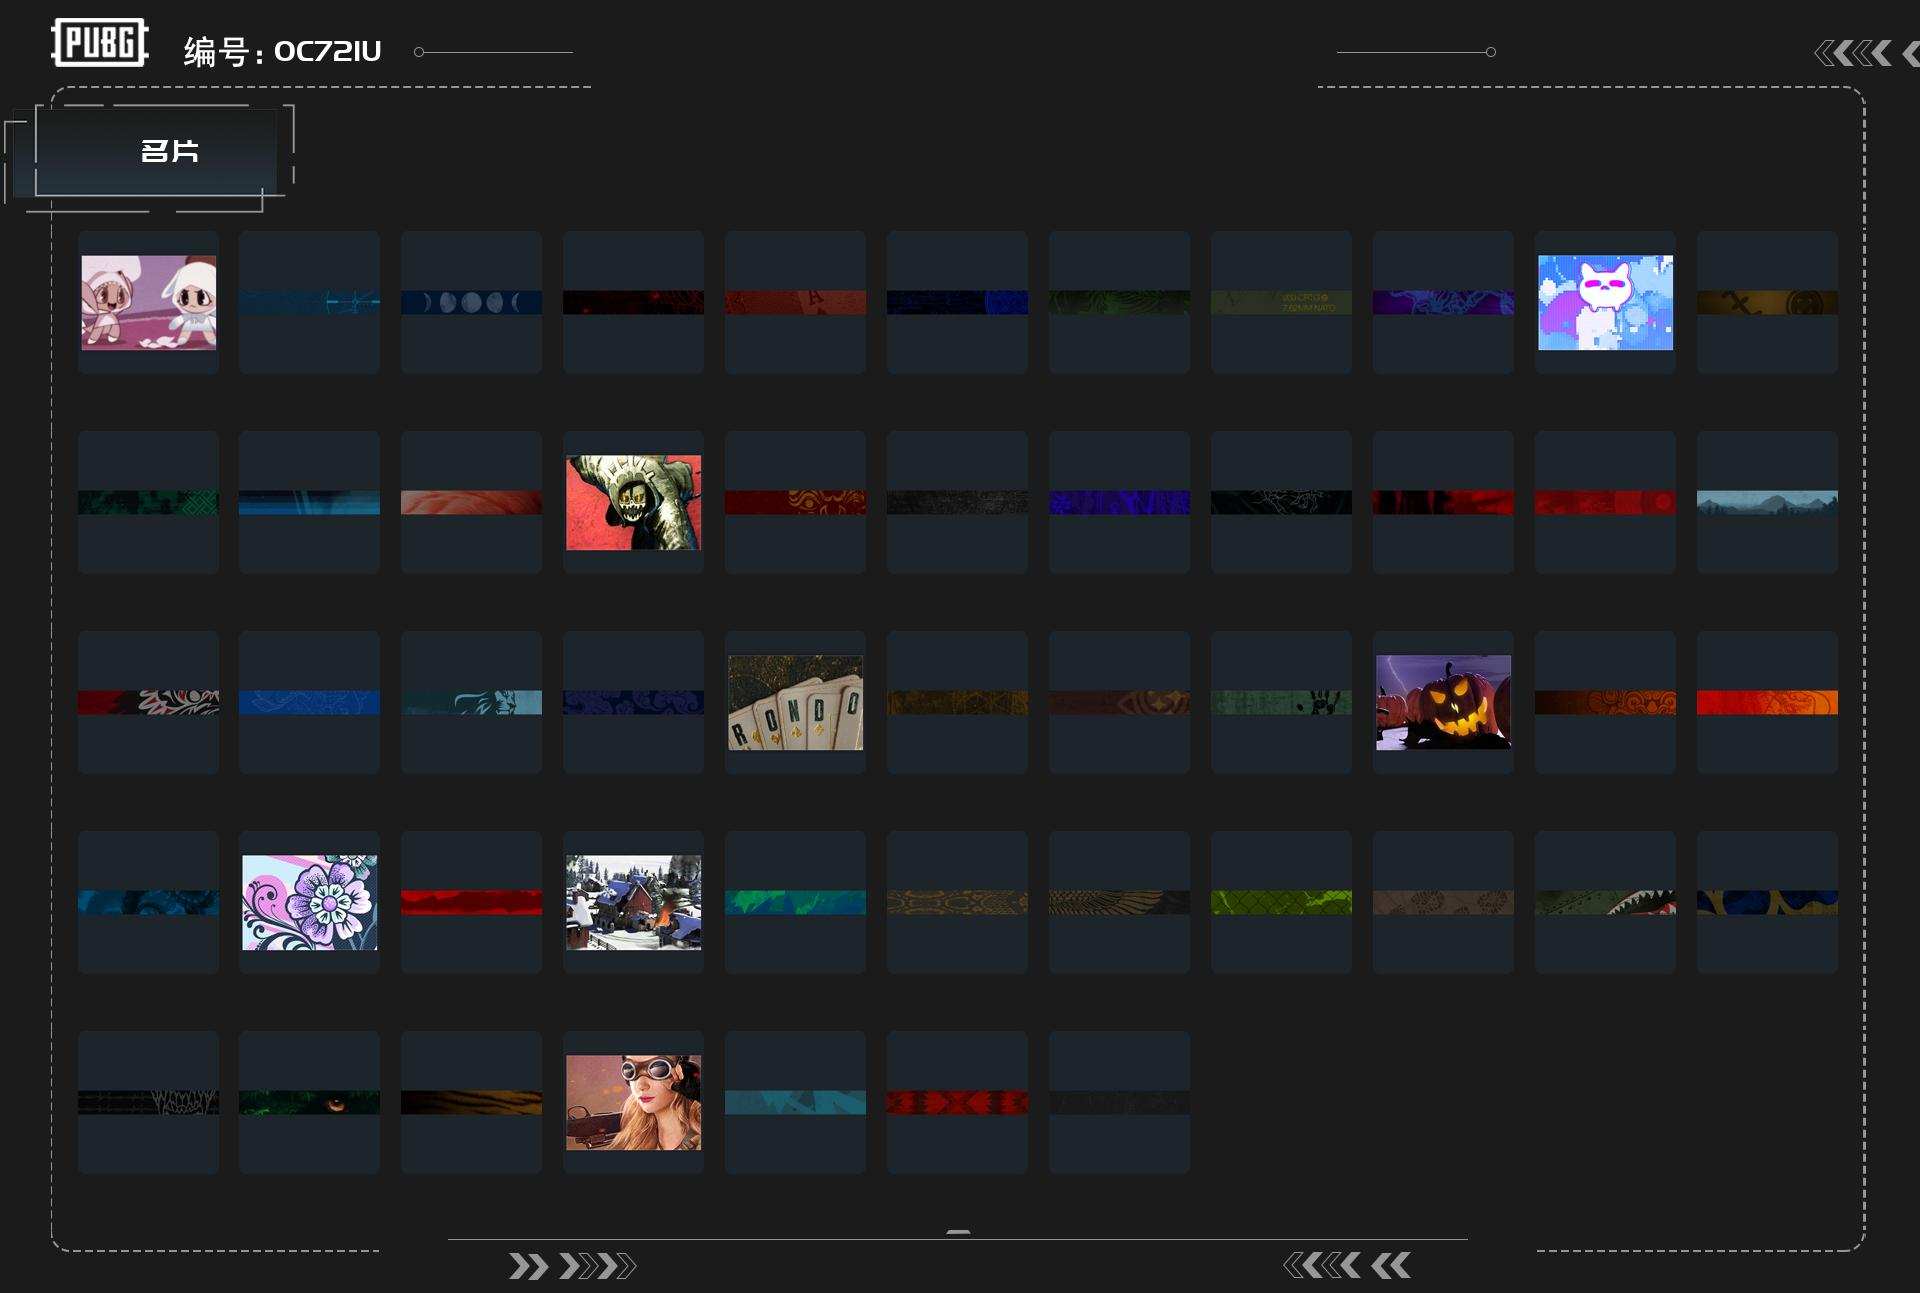The height and width of the screenshot is (1293, 1920).
Task: Select the shark mouth nameplate
Action: tap(1605, 902)
